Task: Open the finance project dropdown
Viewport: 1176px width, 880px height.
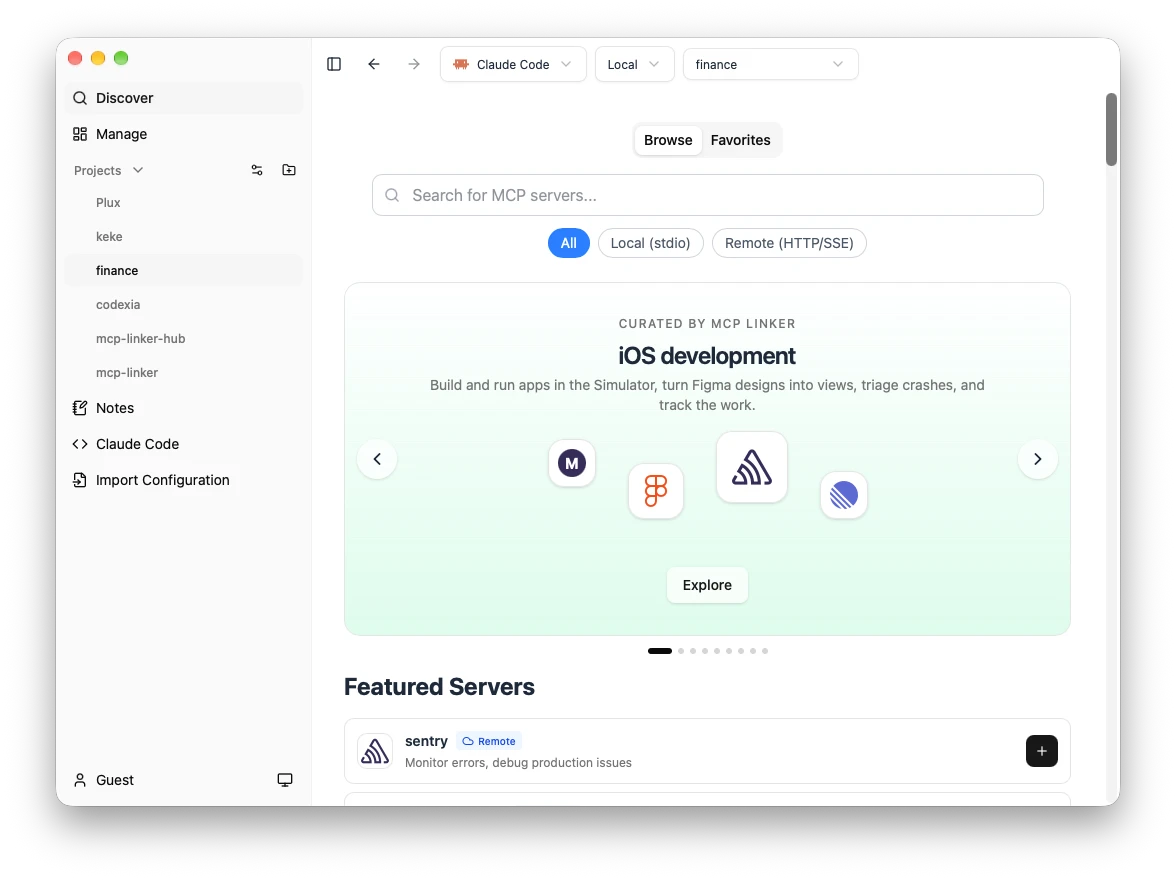Action: (x=770, y=65)
